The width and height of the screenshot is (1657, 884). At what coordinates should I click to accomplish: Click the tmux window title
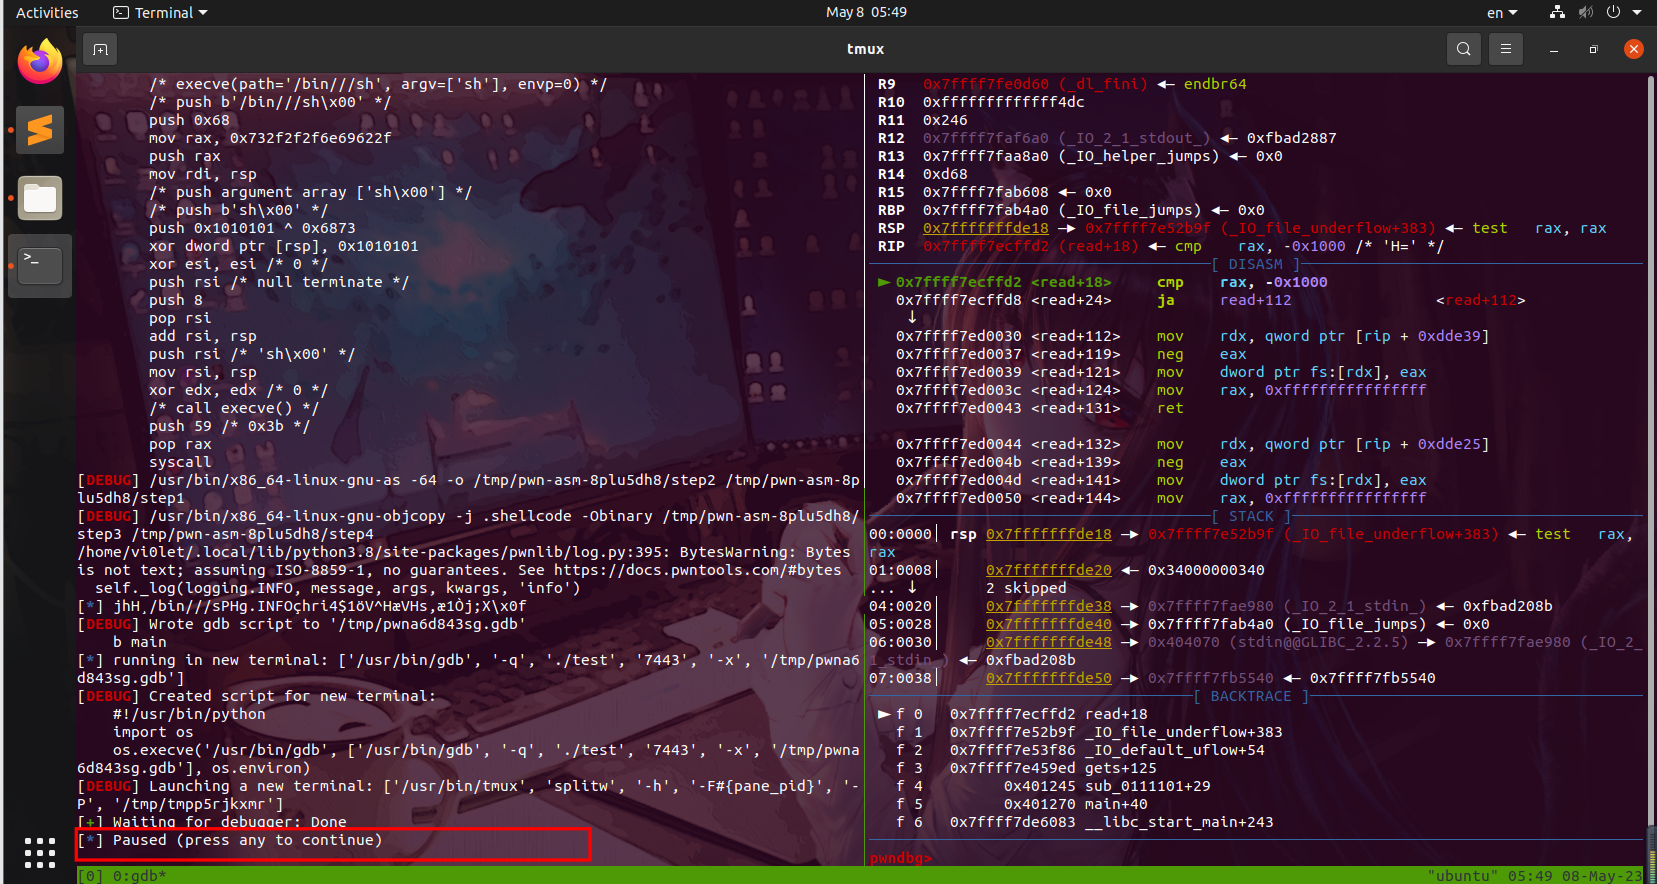[x=865, y=49]
